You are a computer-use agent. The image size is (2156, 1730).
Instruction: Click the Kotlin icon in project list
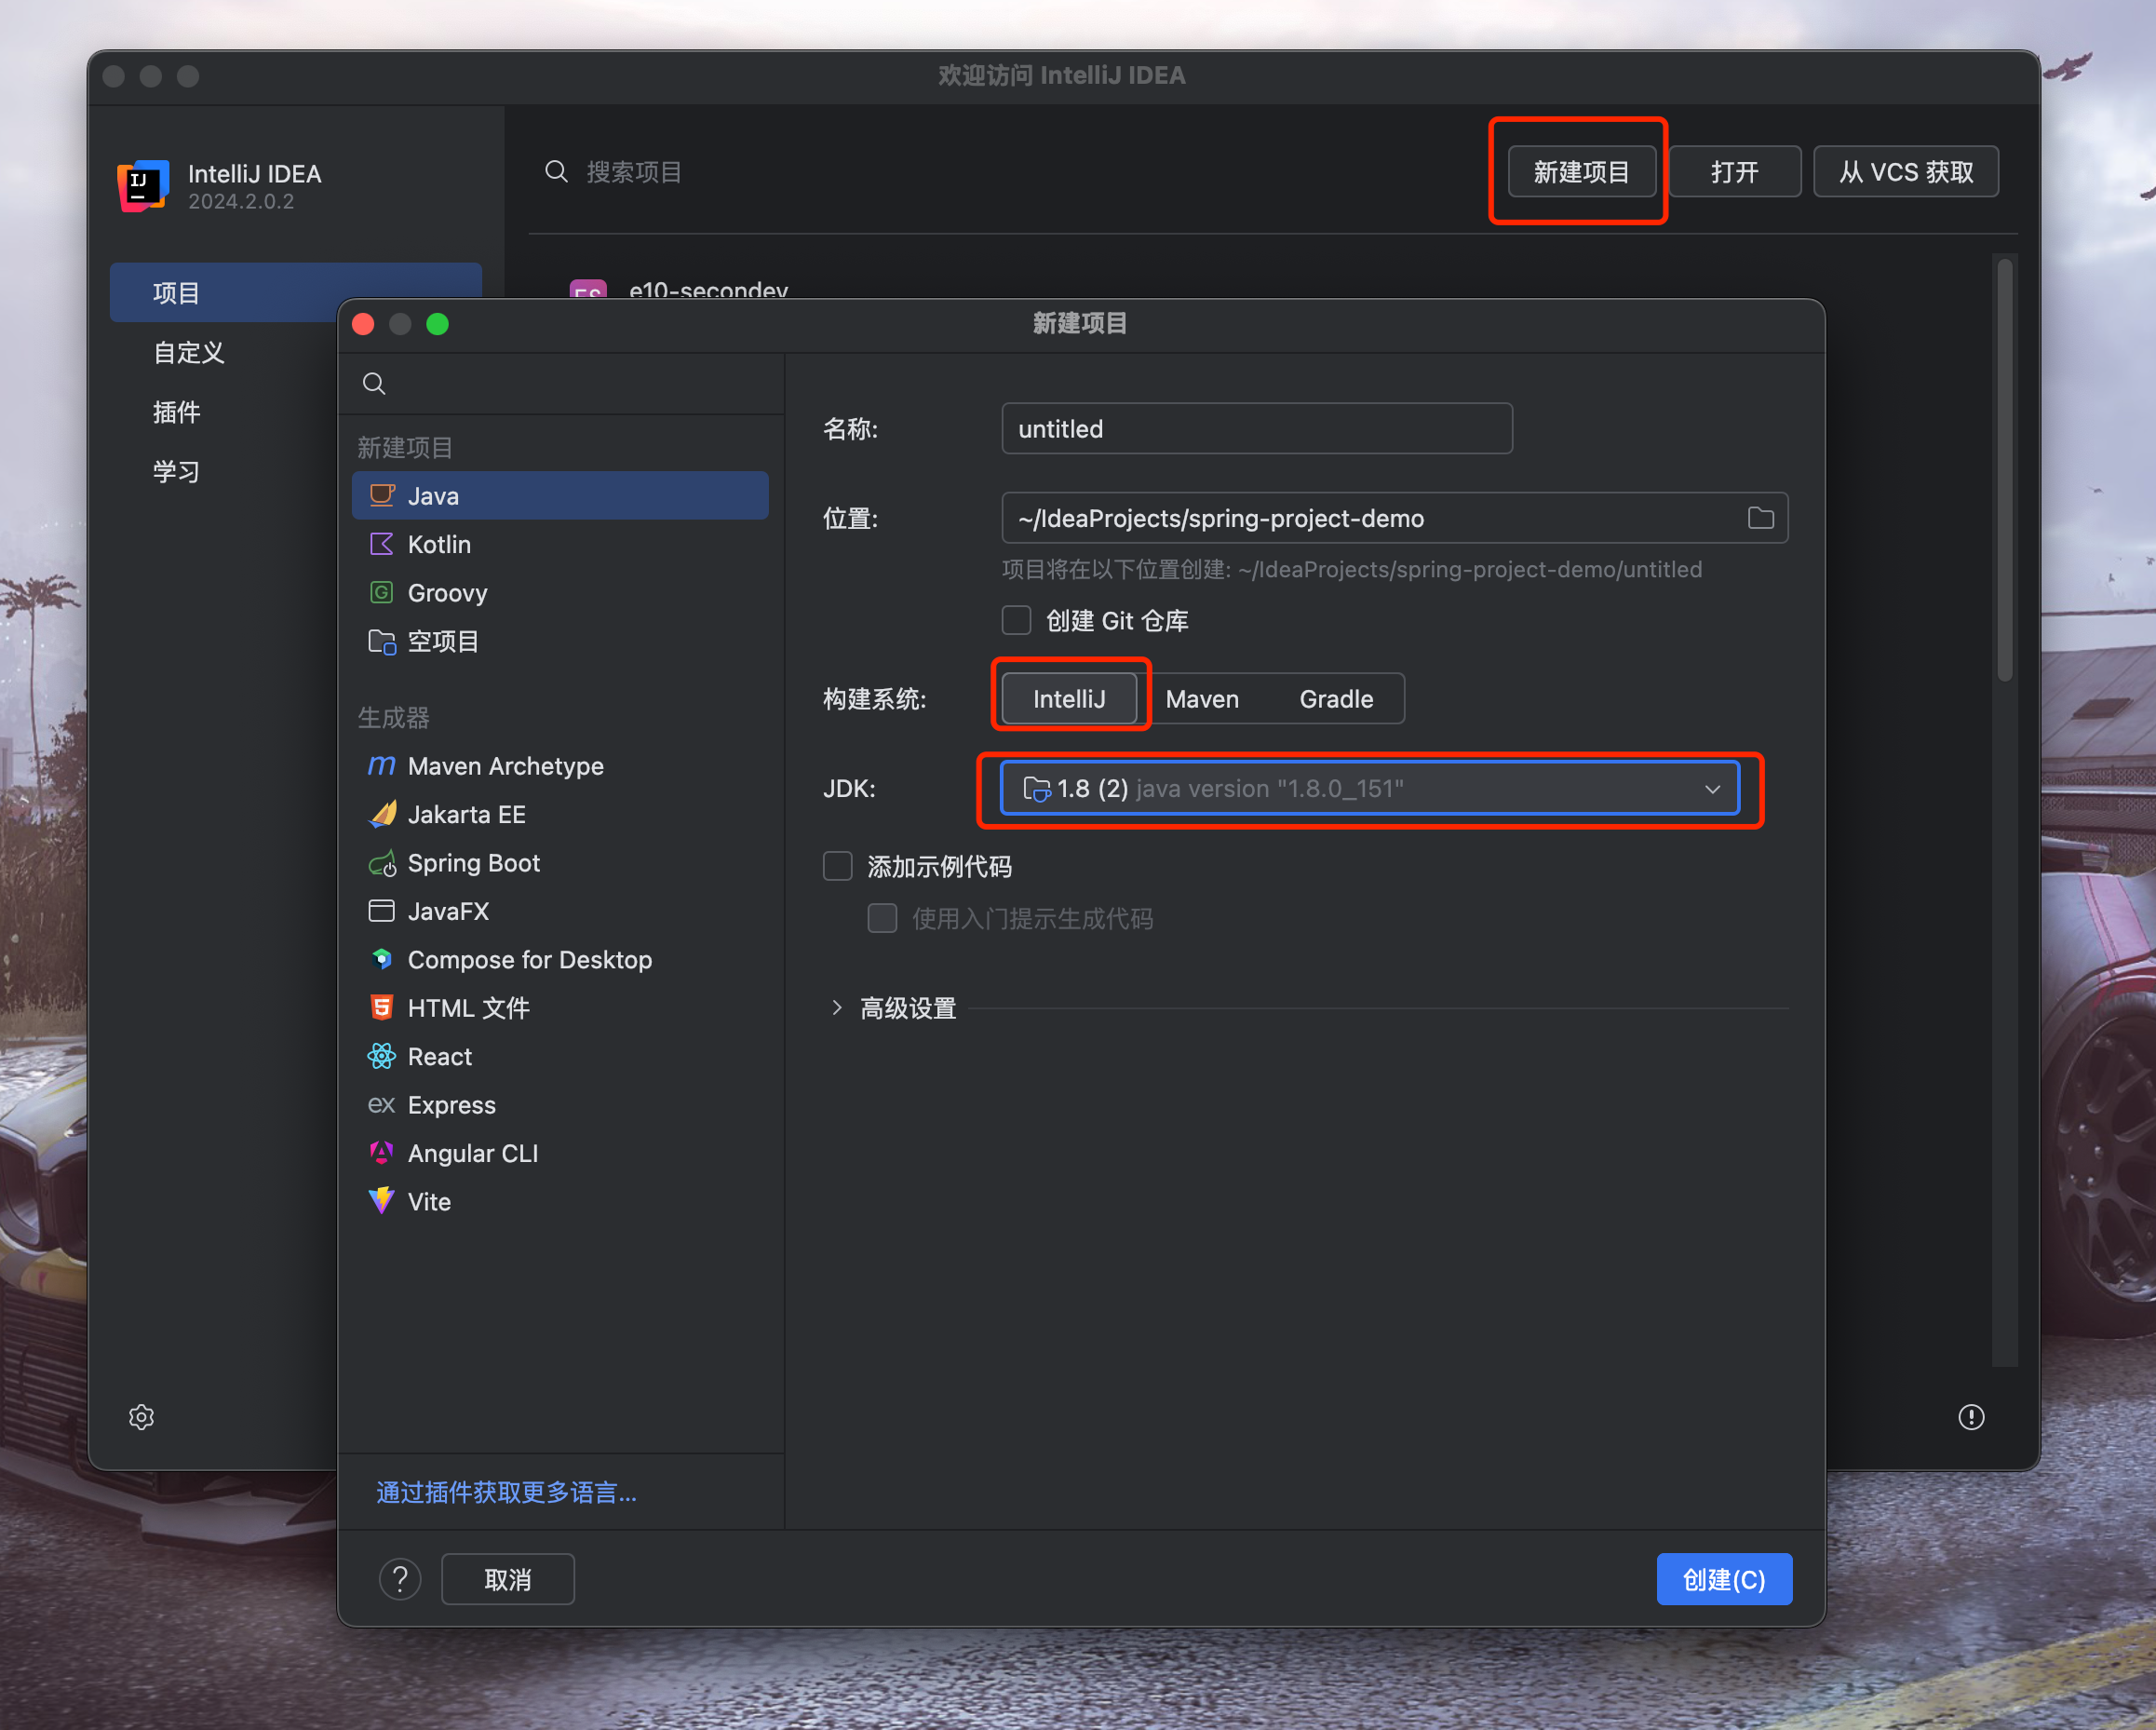382,544
